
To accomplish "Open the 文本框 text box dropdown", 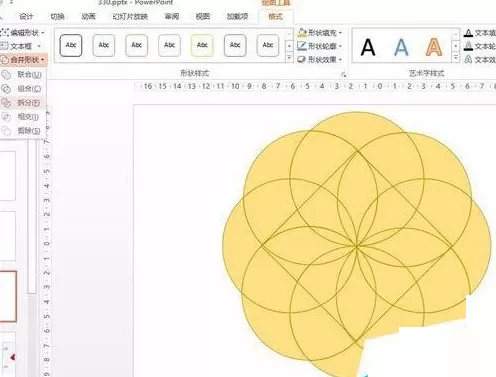I will (x=21, y=46).
